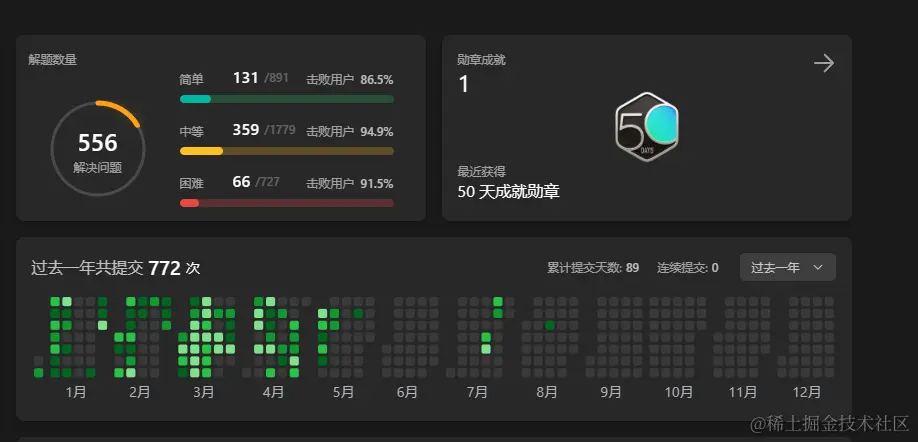The image size is (918, 442).
Task: Click the 解决问题 label inside the ring
Action: (98, 168)
